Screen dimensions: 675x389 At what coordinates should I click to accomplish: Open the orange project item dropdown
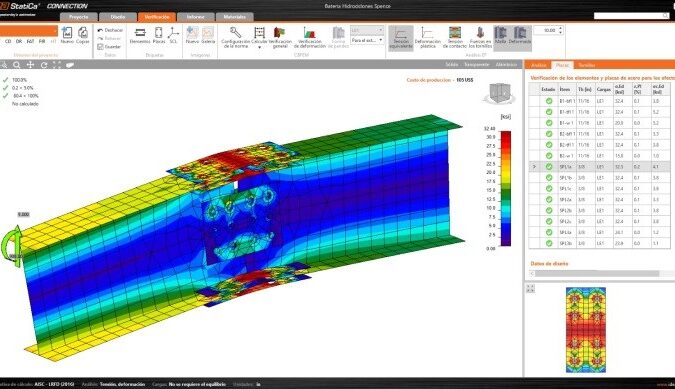28,31
